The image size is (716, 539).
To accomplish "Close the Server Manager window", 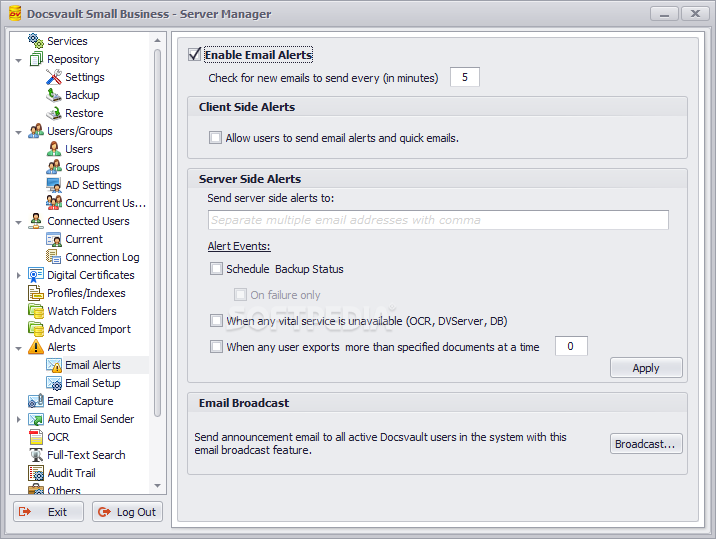I will [x=695, y=14].
